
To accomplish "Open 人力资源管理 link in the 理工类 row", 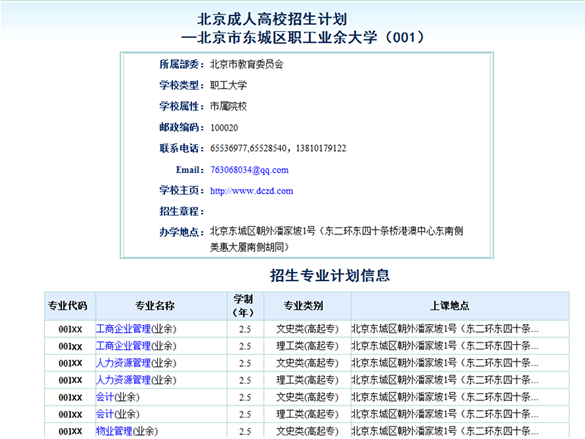I will point(123,380).
